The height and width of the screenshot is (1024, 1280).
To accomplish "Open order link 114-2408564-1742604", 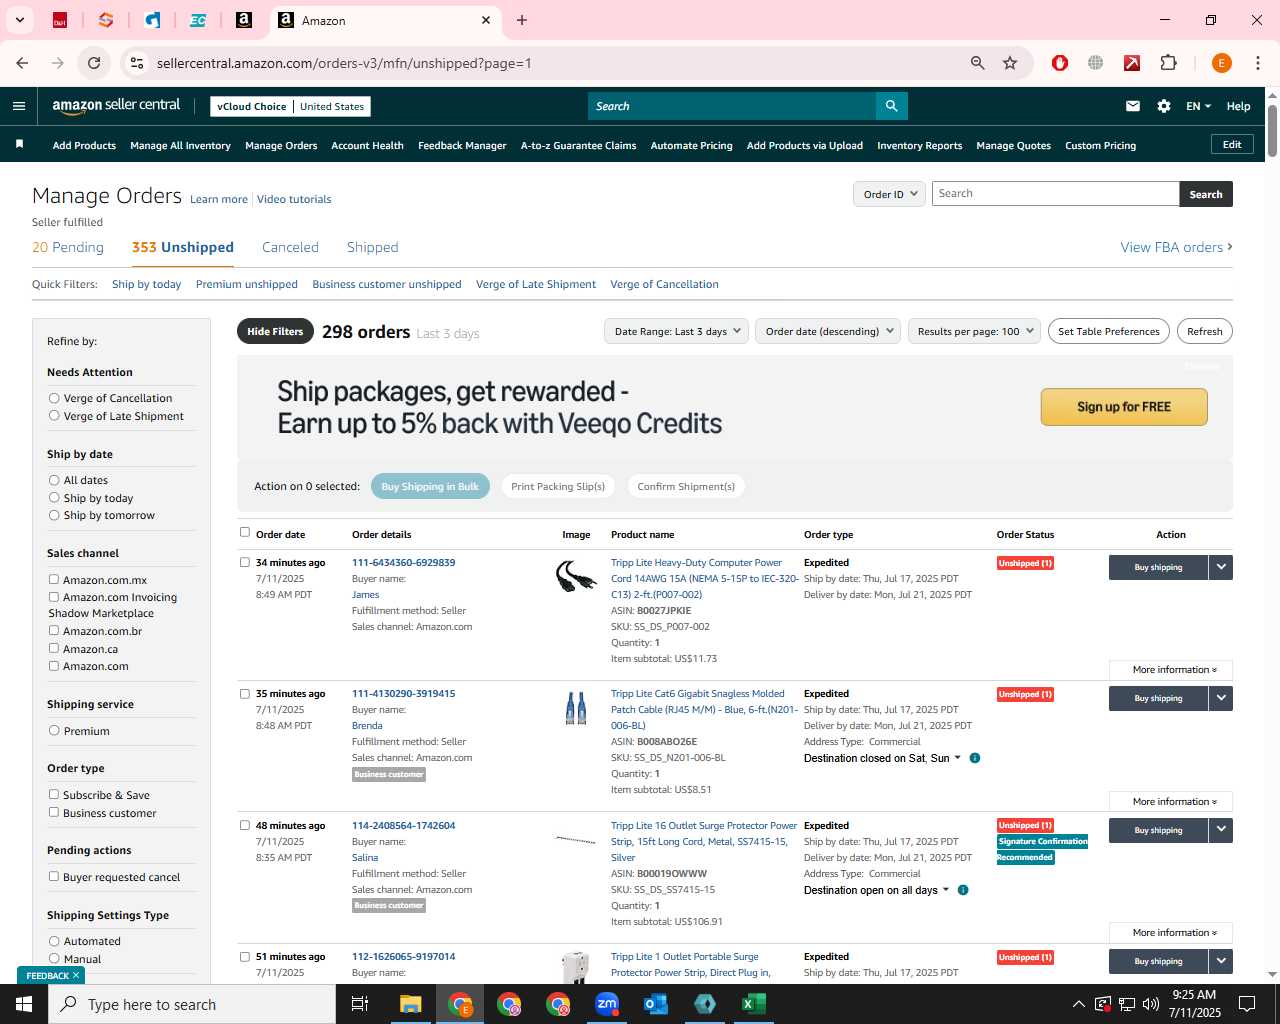I will (403, 825).
